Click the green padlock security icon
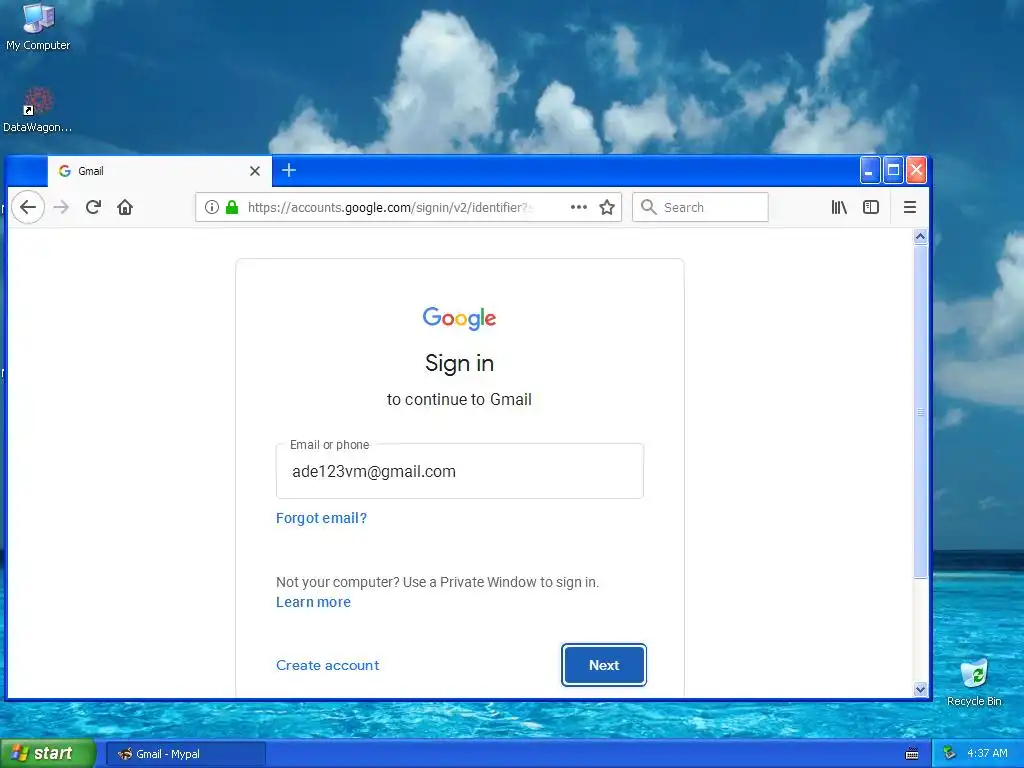 232,207
